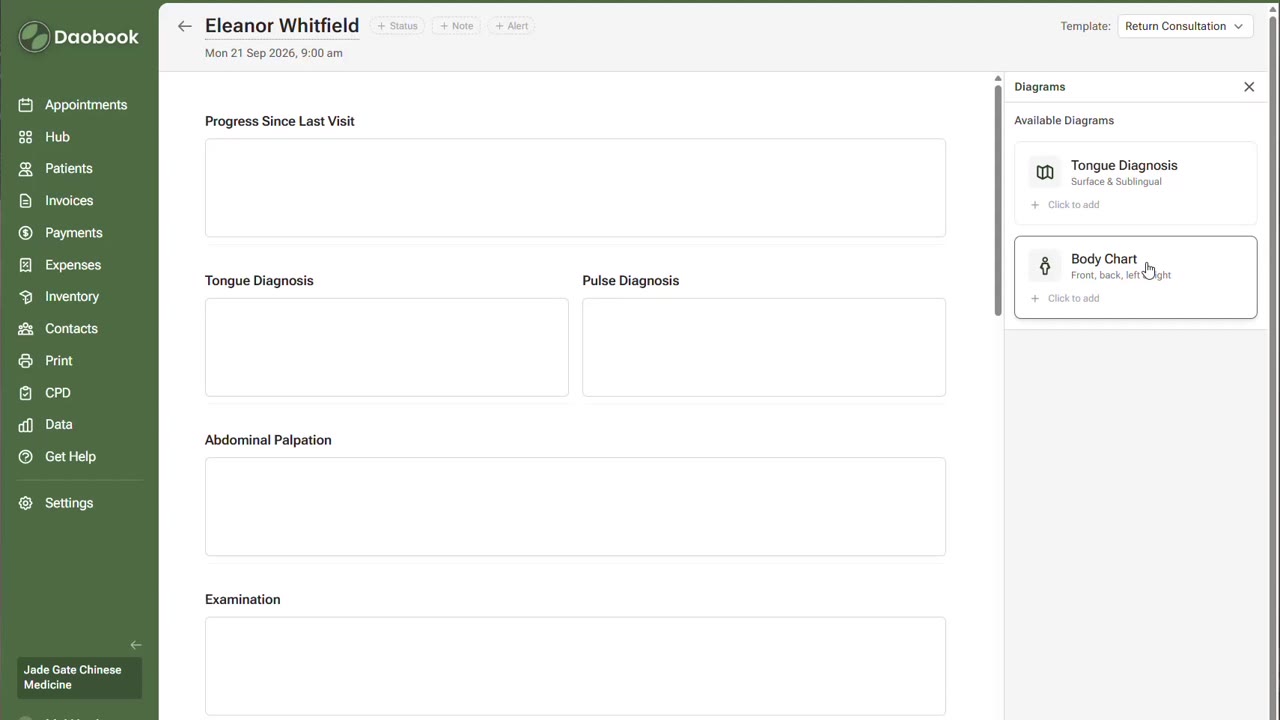The width and height of the screenshot is (1280, 720).
Task: Open the Hub grid icon
Action: coord(26,137)
